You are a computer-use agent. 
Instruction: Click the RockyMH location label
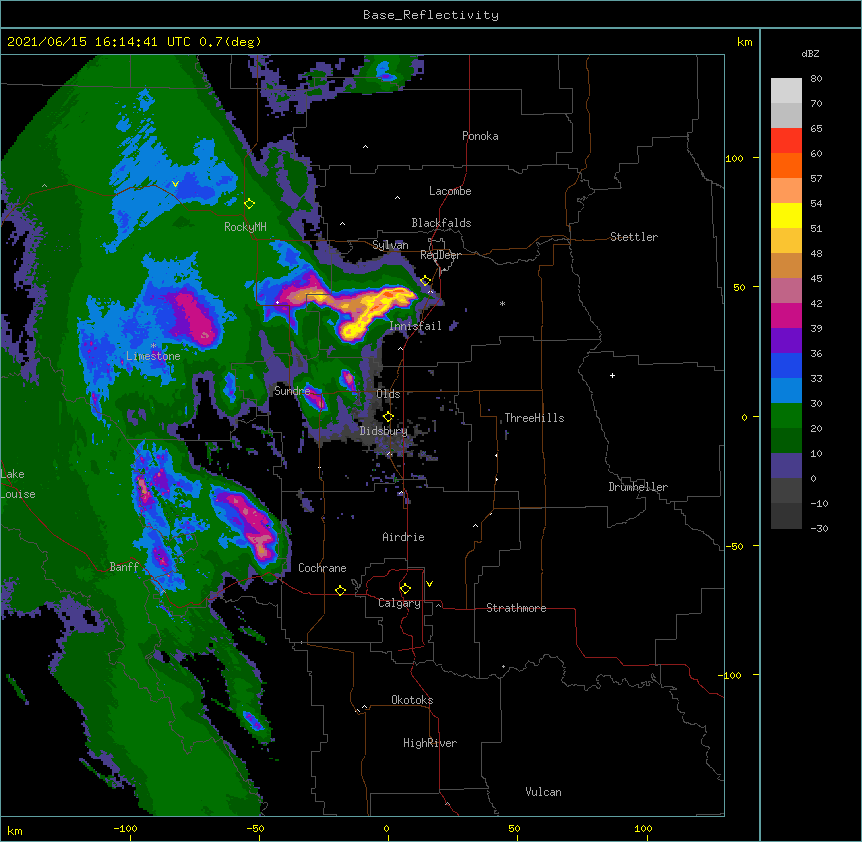click(x=245, y=227)
